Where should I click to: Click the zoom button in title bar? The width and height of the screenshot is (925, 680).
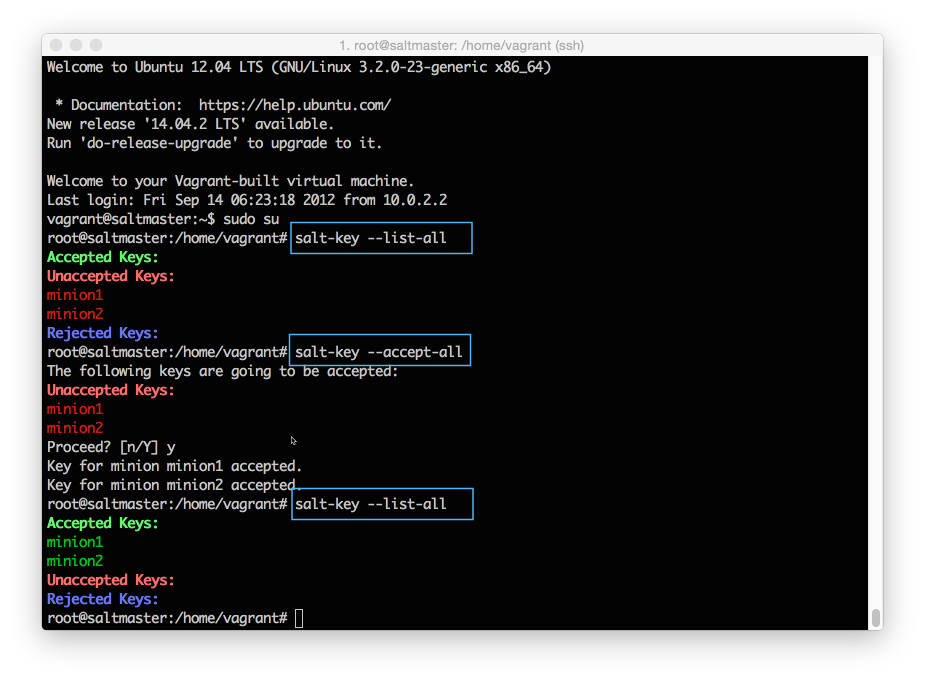(x=96, y=45)
